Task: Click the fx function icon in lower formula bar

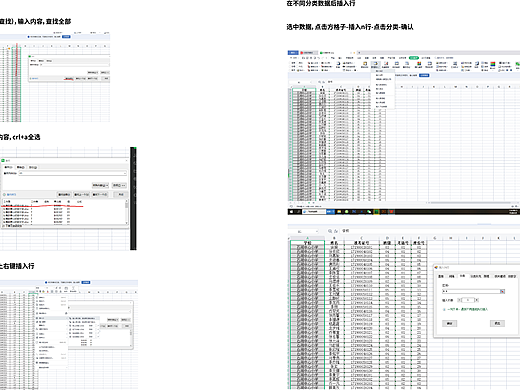Action: [x=336, y=231]
